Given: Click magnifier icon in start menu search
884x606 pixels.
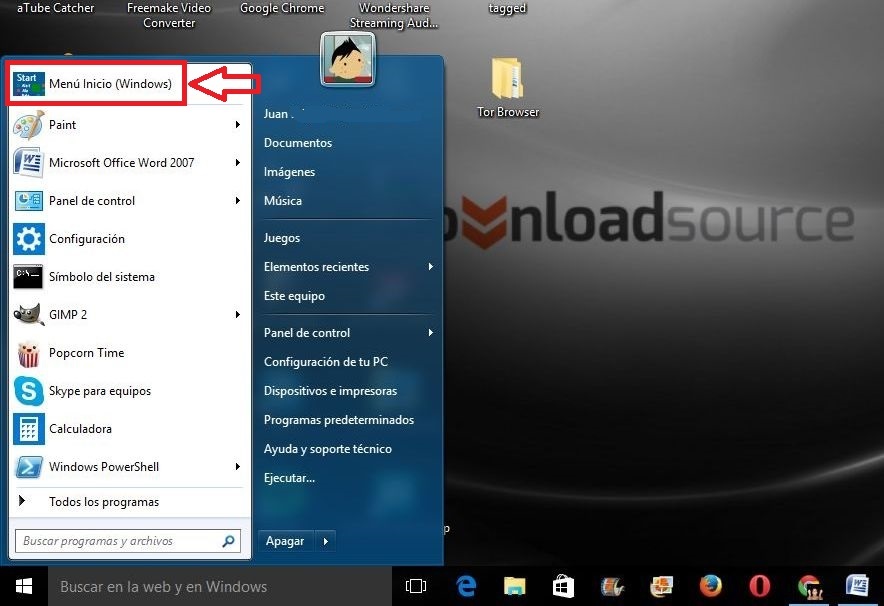Looking at the screenshot, I should pos(228,541).
